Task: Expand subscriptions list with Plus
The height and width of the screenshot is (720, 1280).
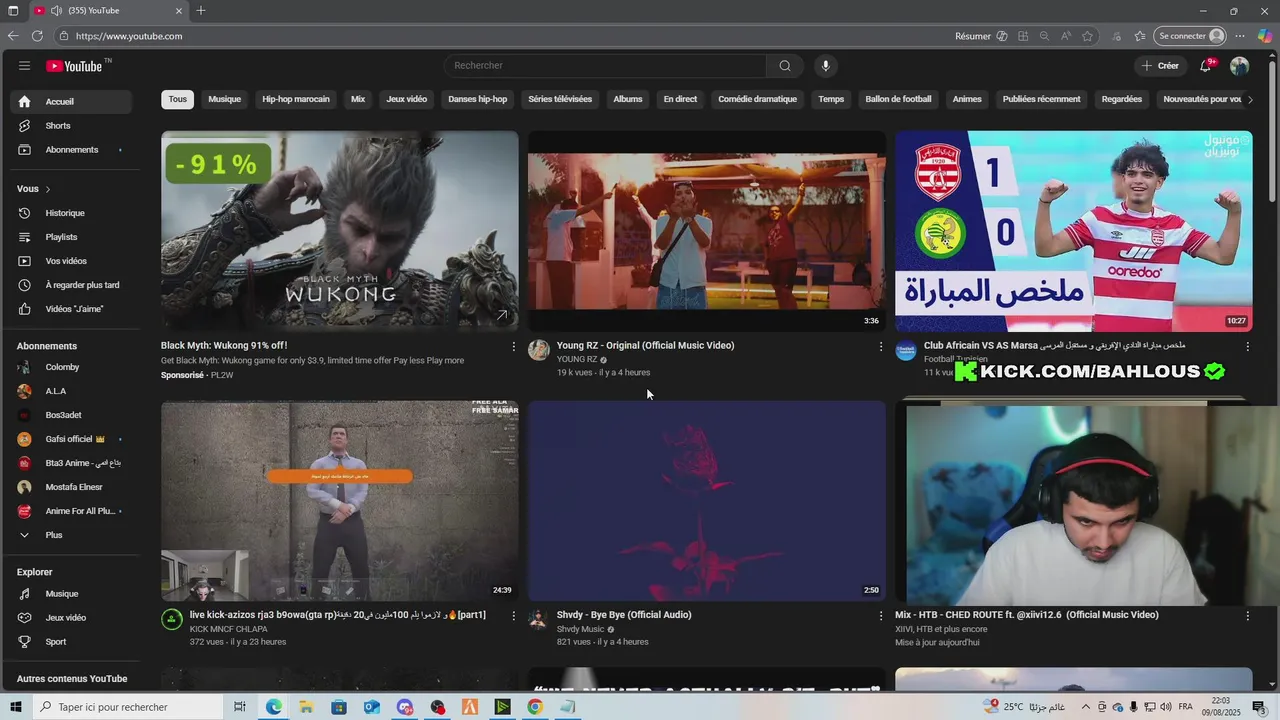Action: [71, 535]
